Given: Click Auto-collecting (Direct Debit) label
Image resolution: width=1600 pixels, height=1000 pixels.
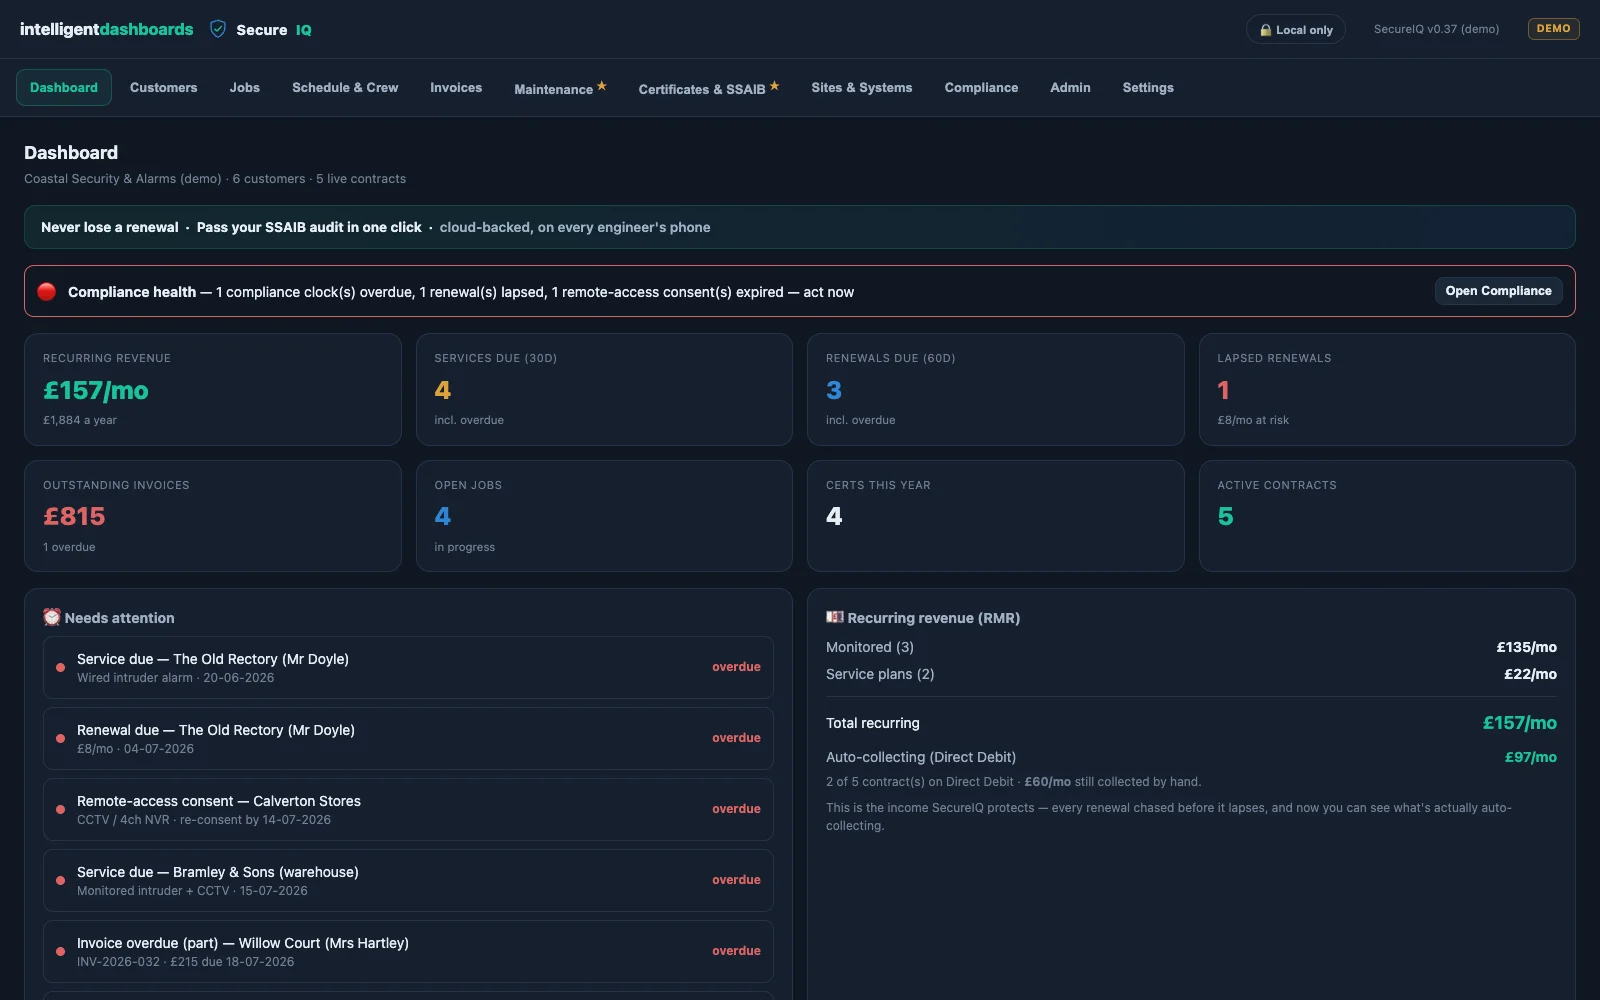Looking at the screenshot, I should point(921,757).
